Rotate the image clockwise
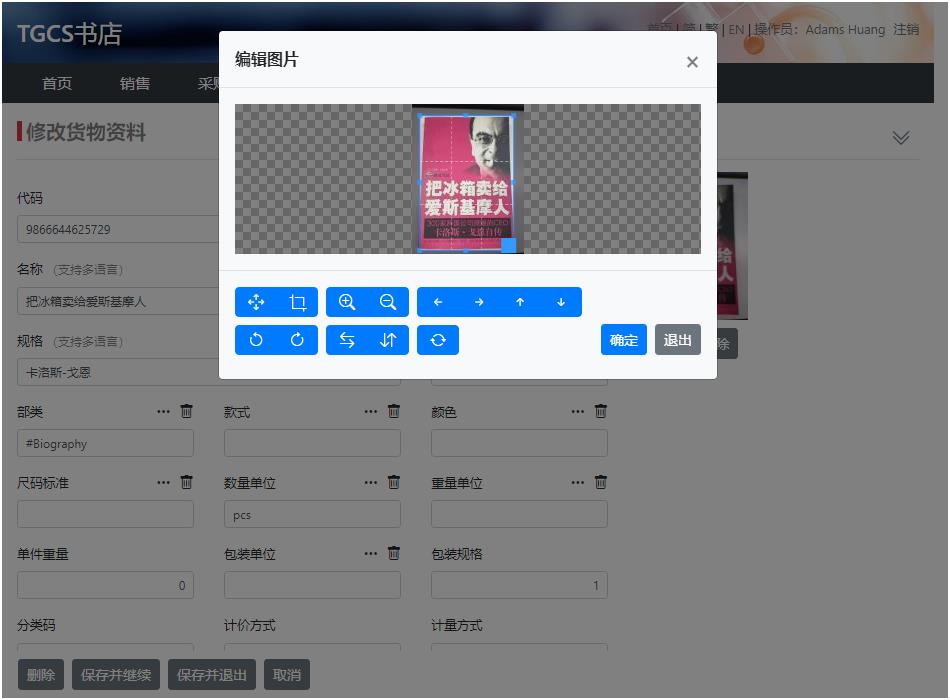950x700 pixels. 297,340
